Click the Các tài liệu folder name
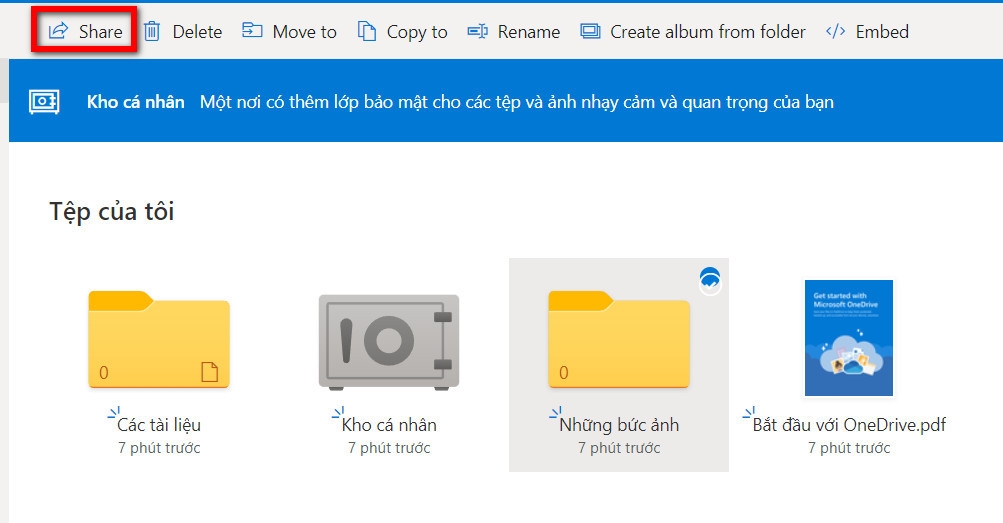This screenshot has width=1003, height=523. coord(159,425)
